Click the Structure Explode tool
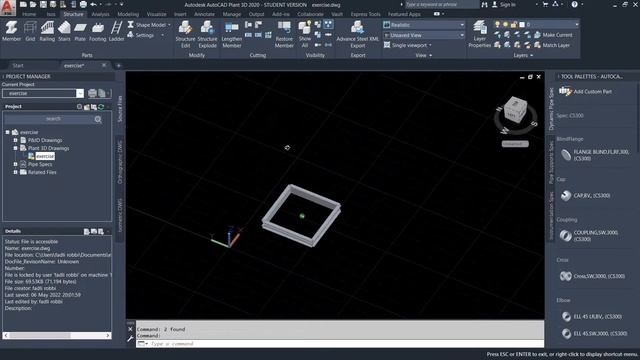Viewport: 640px width, 360px height. (207, 34)
